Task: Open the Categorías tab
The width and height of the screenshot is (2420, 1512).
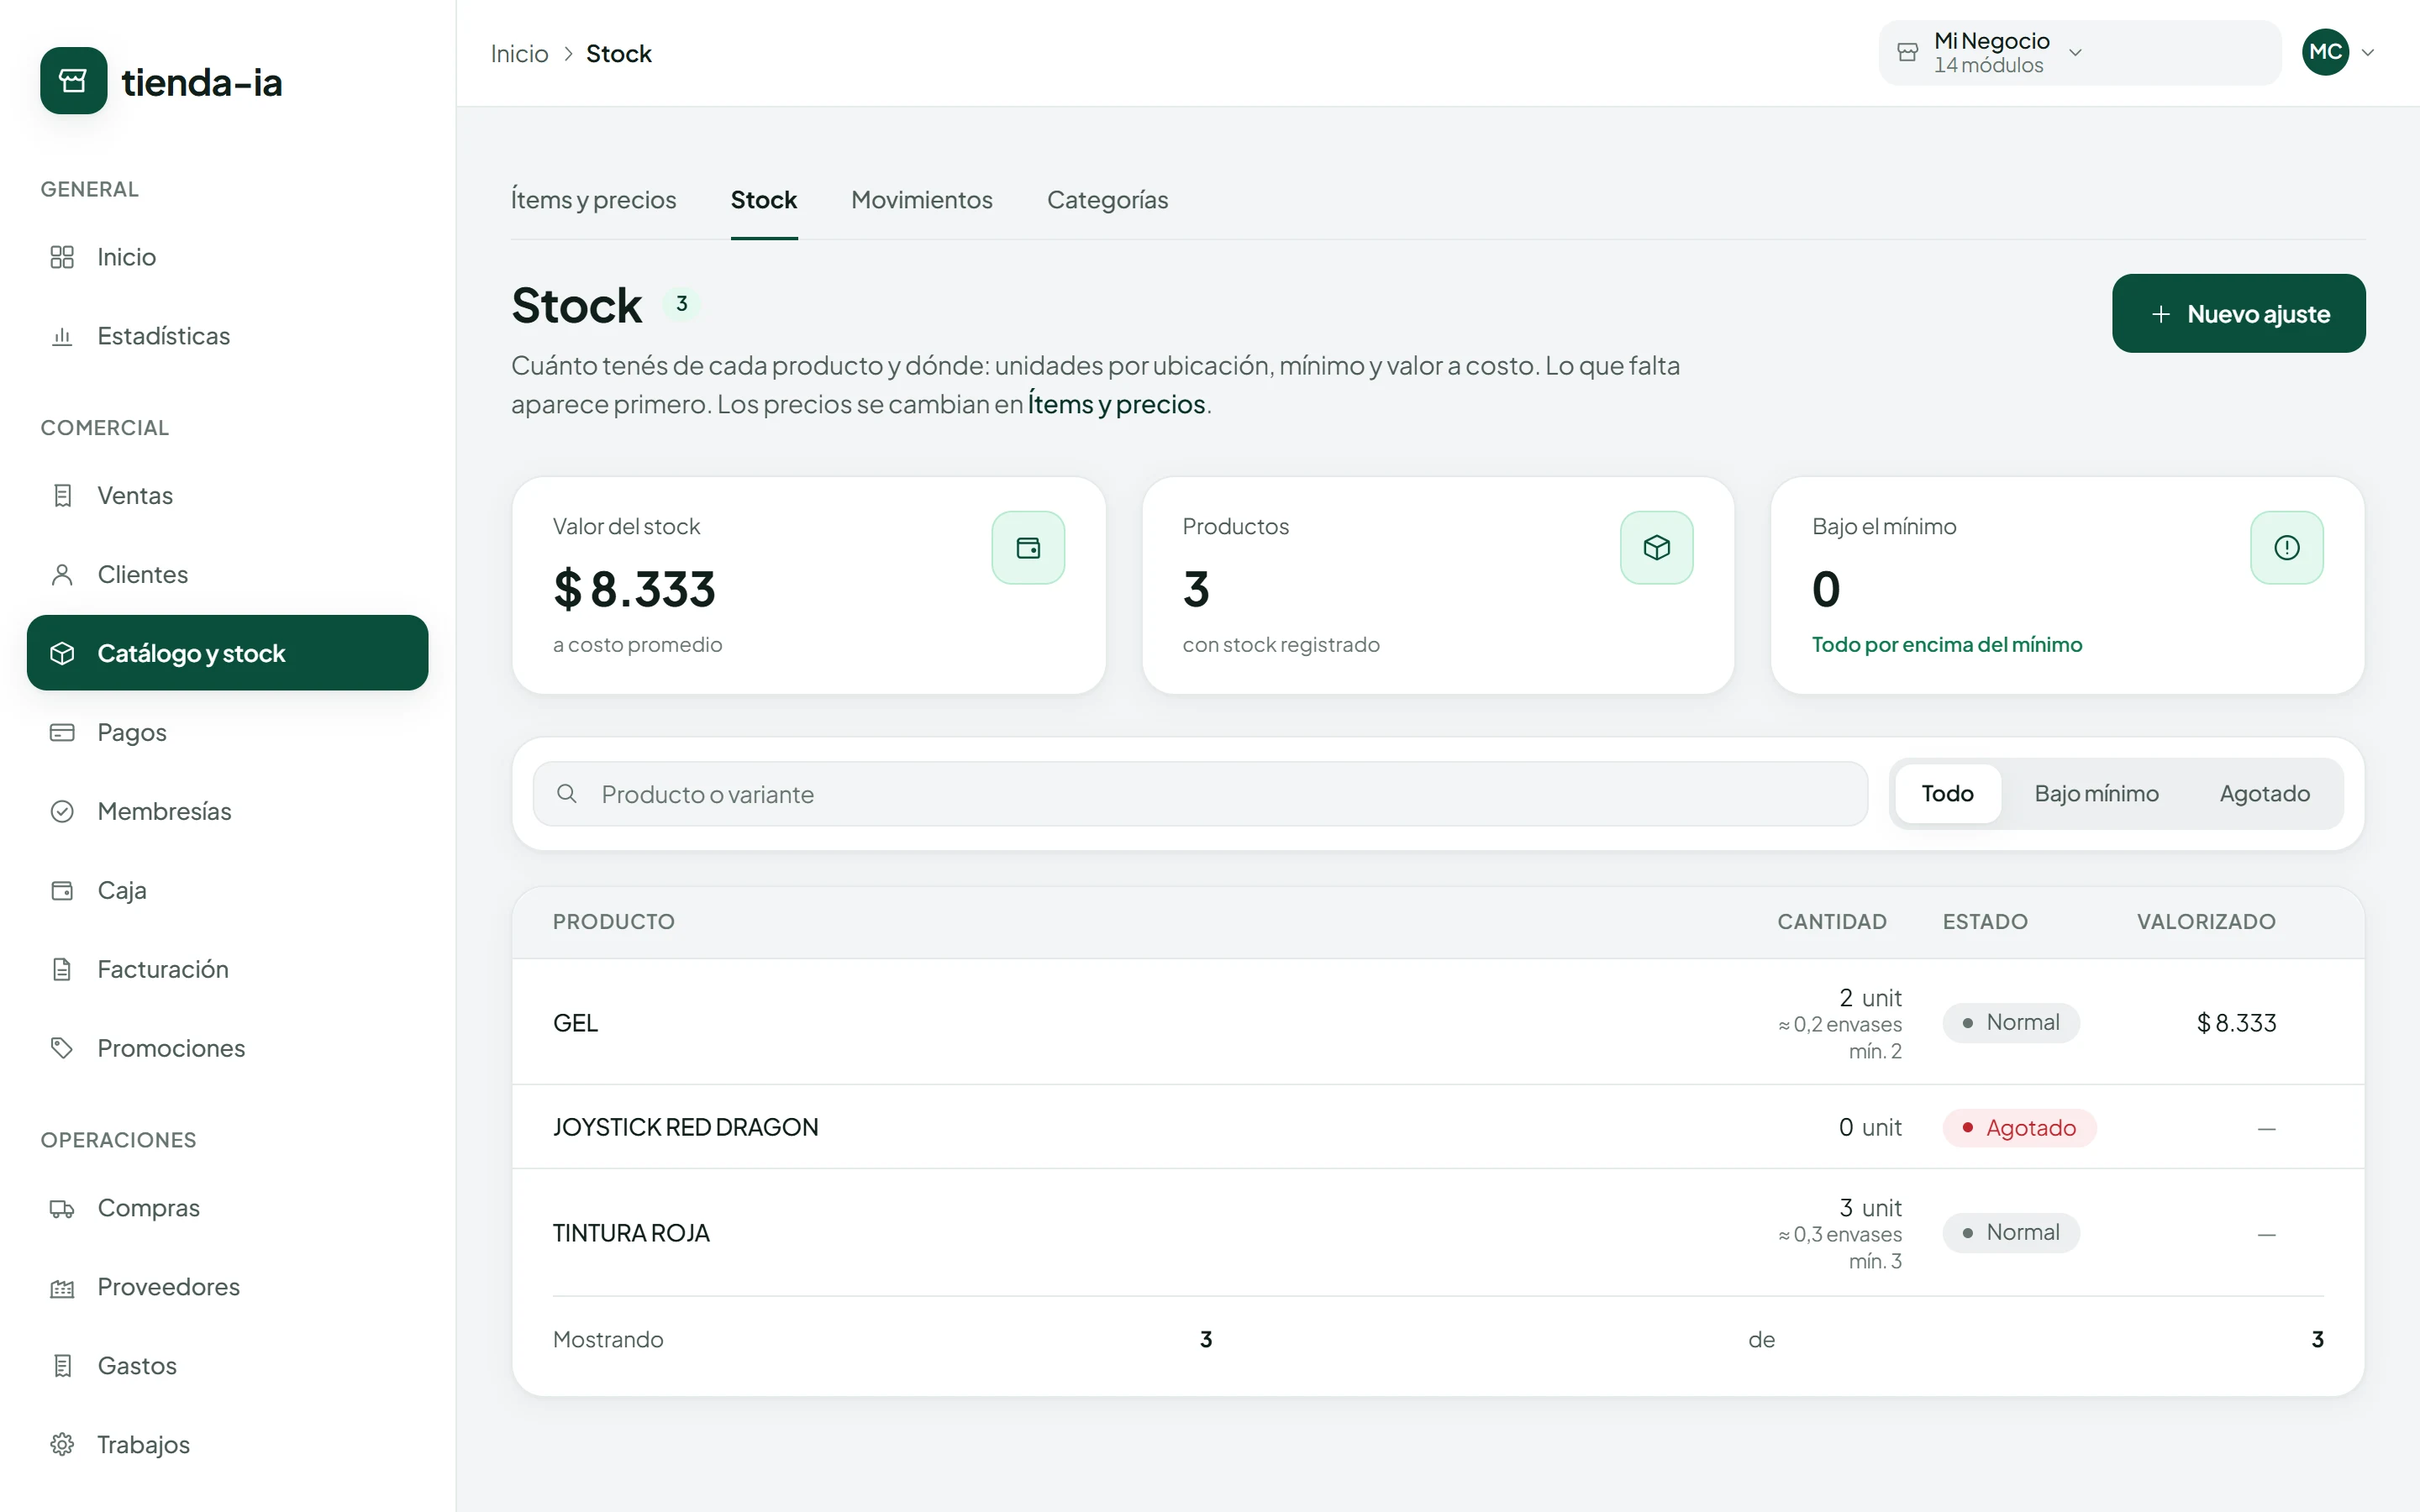Action: (1108, 200)
